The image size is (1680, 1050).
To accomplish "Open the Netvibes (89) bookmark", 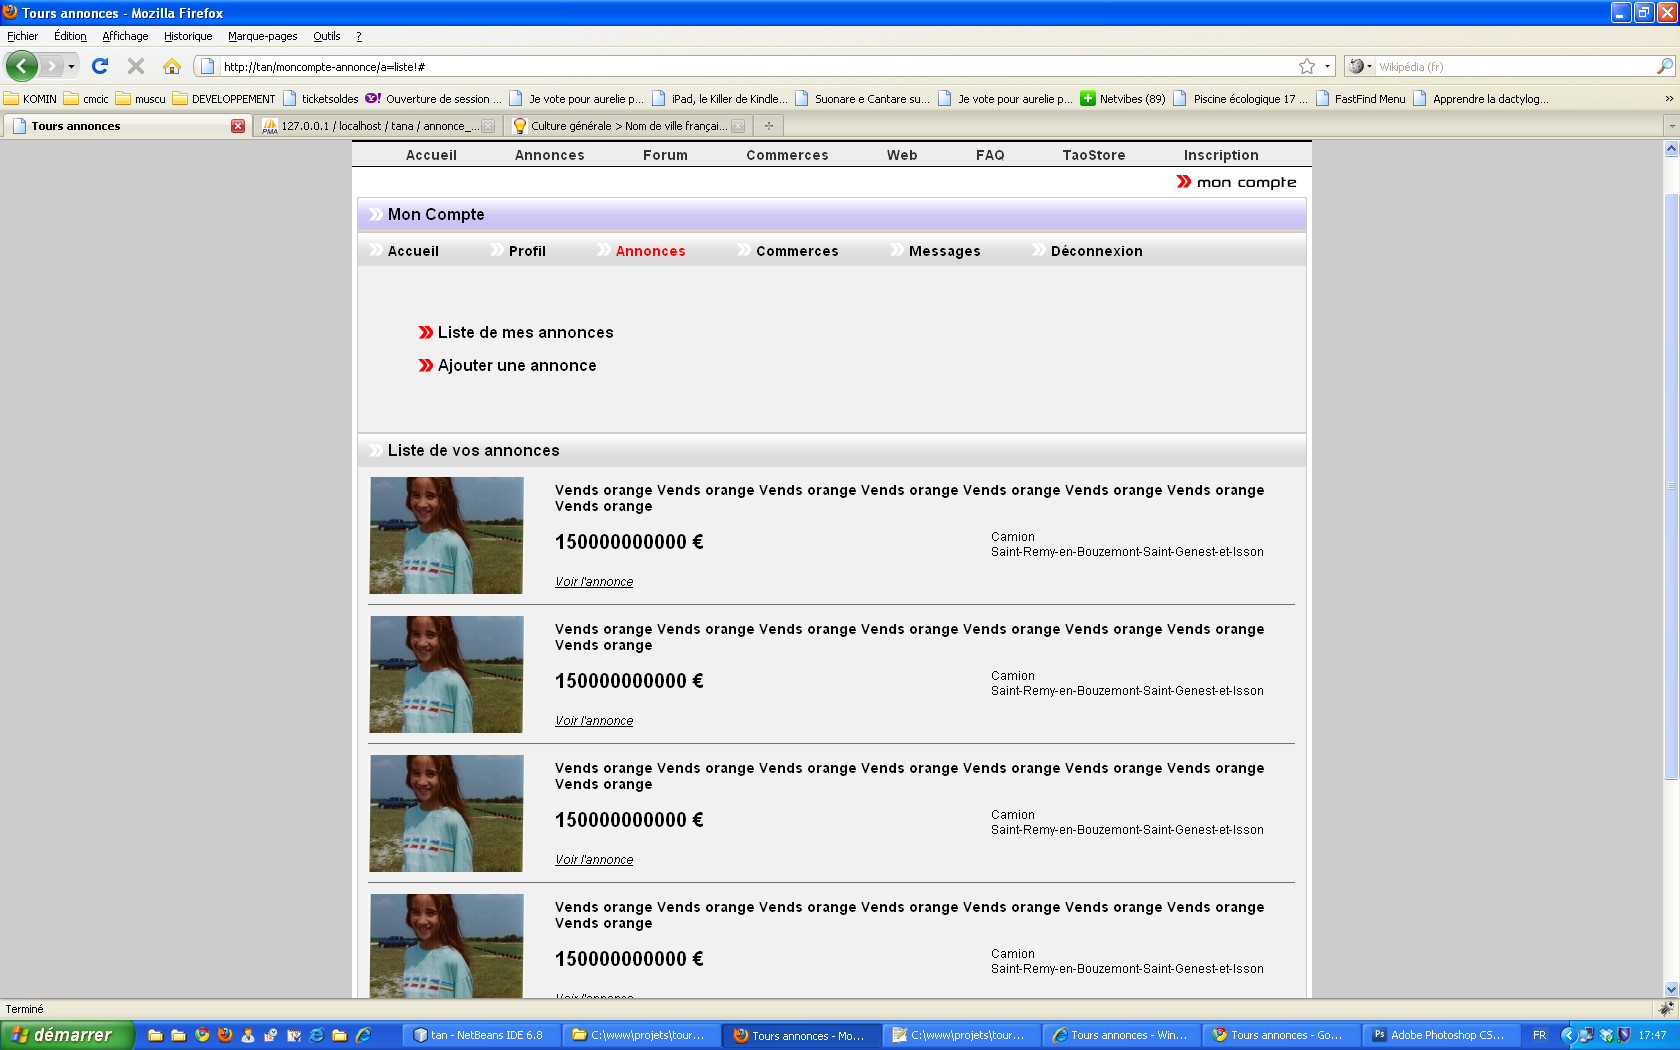I will tap(1122, 98).
